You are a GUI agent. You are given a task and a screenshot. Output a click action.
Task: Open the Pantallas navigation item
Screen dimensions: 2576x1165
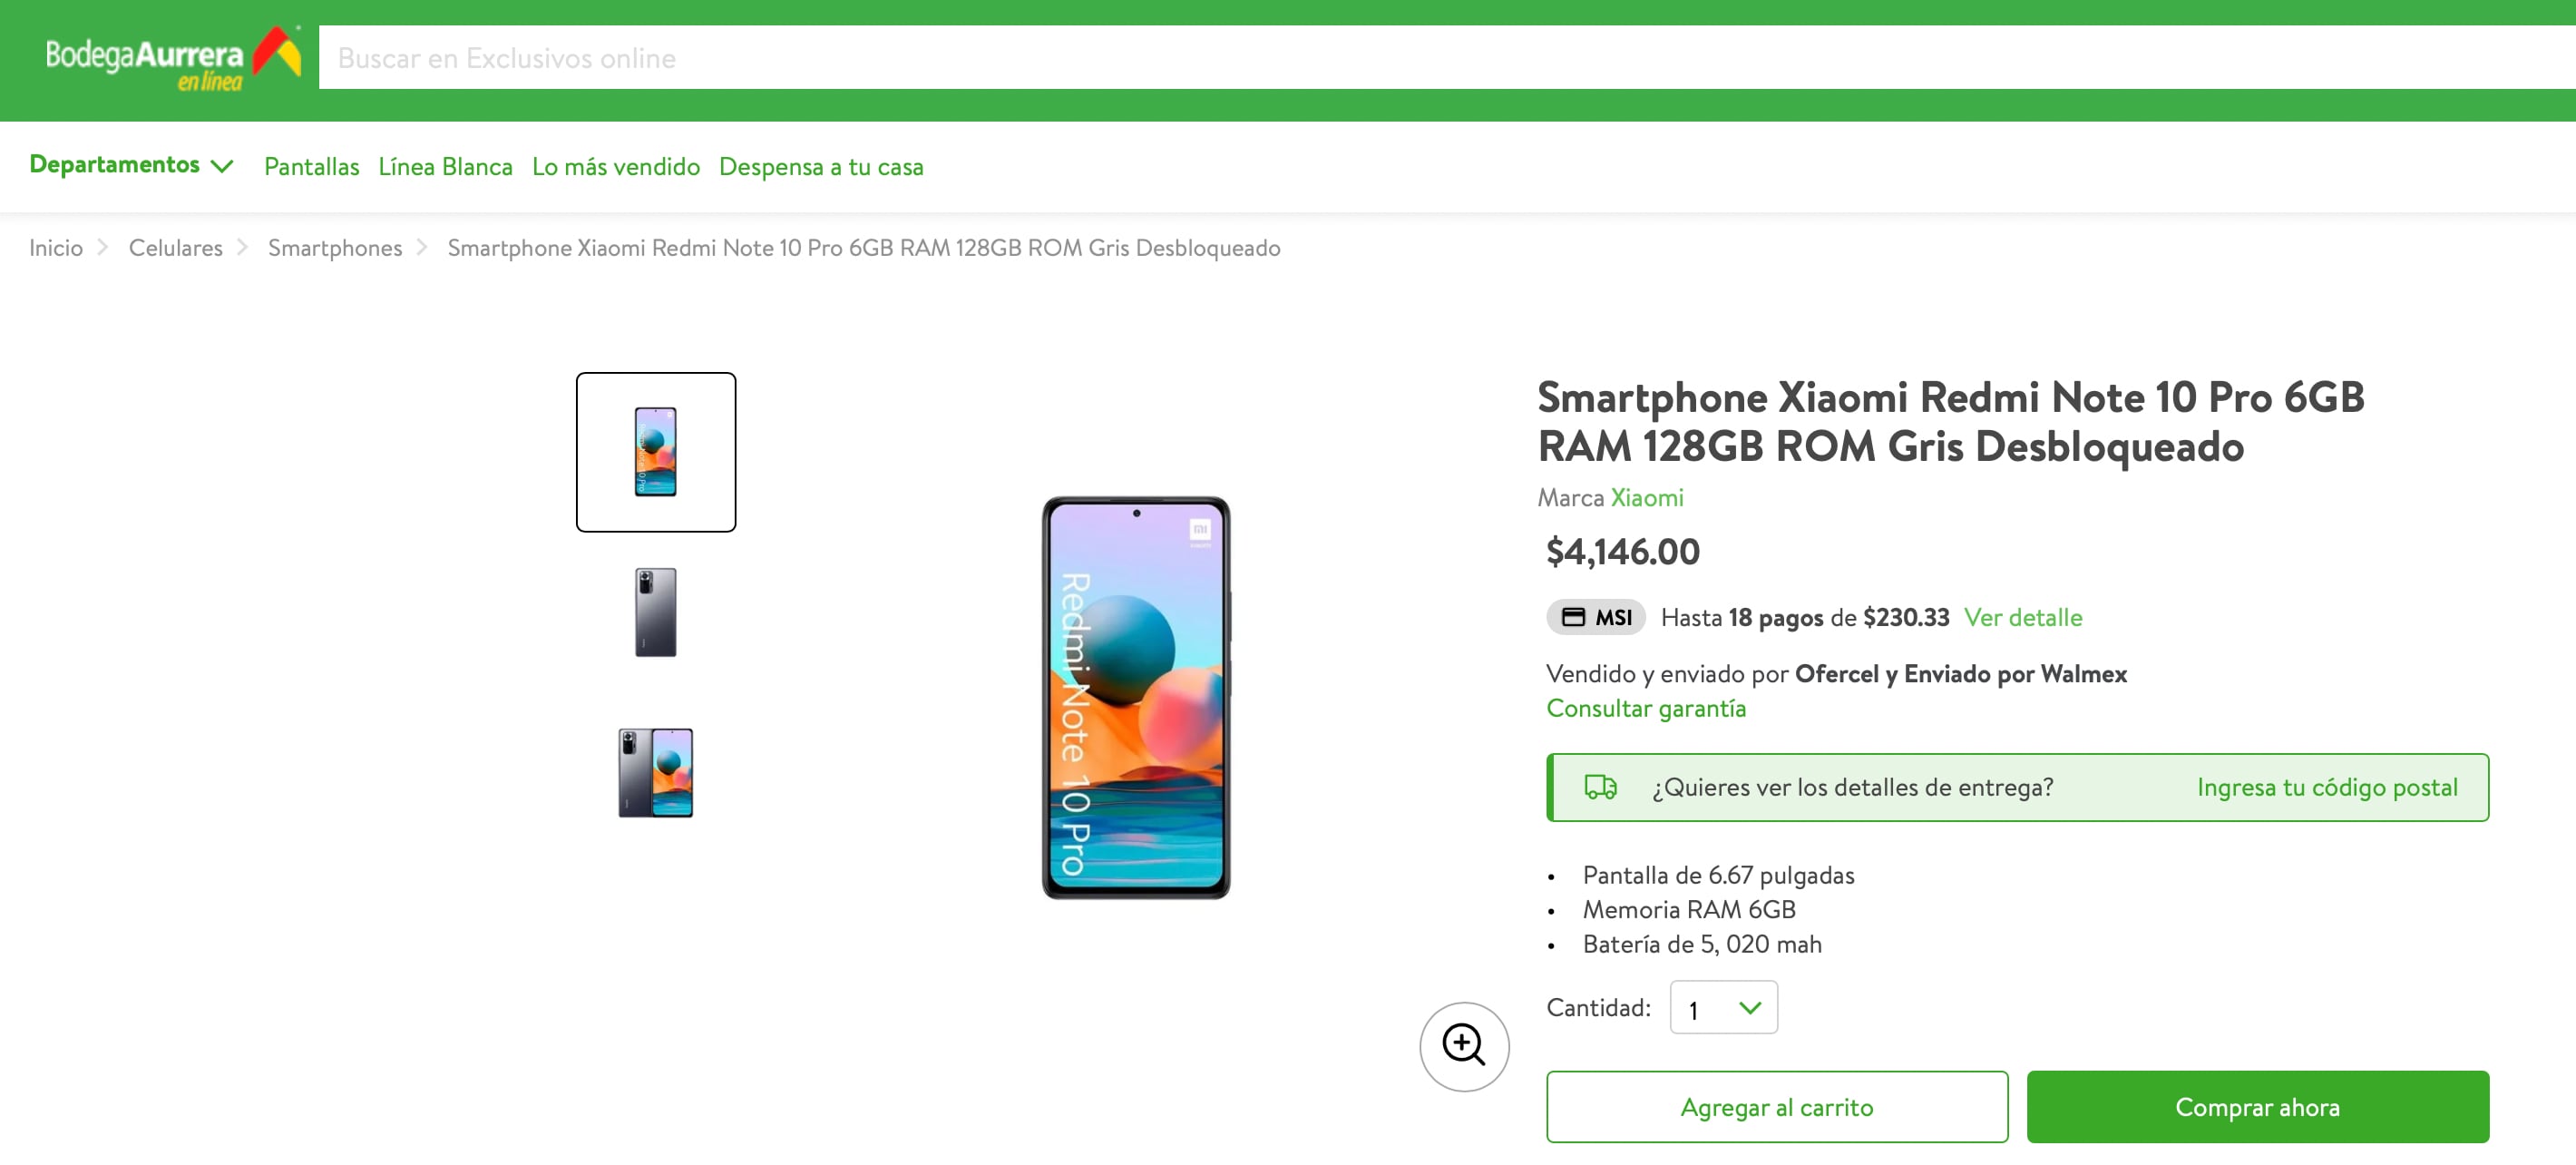click(x=311, y=167)
